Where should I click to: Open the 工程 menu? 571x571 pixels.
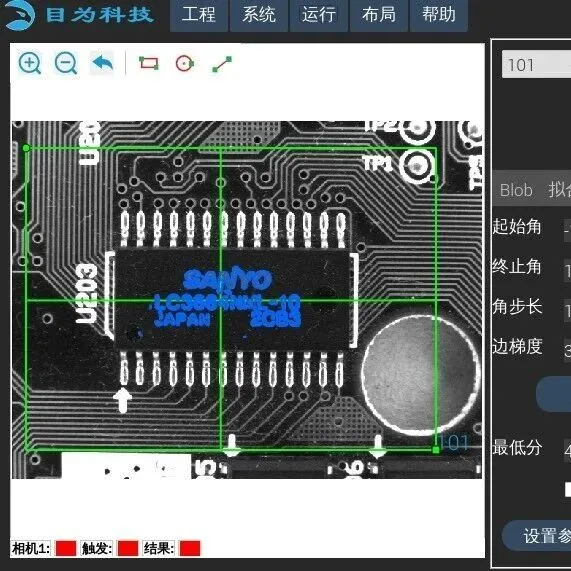[x=199, y=15]
